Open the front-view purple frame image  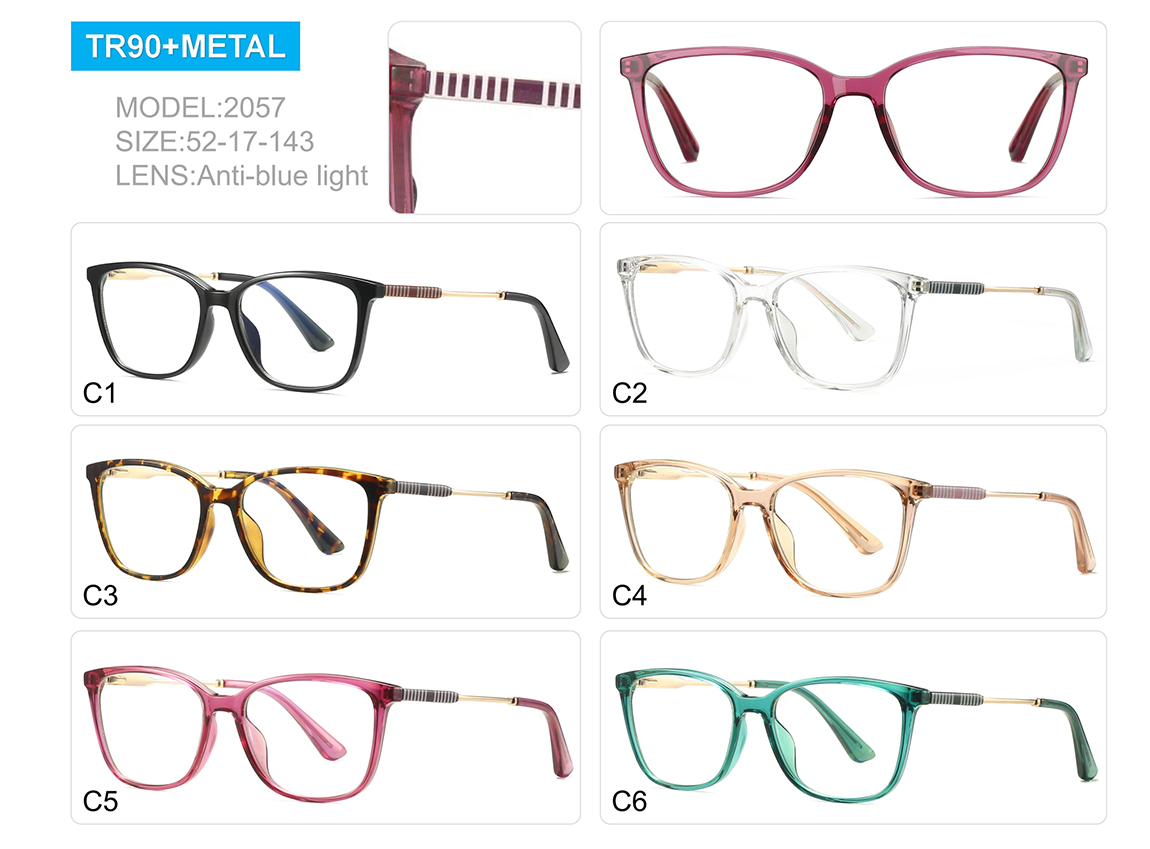[853, 117]
